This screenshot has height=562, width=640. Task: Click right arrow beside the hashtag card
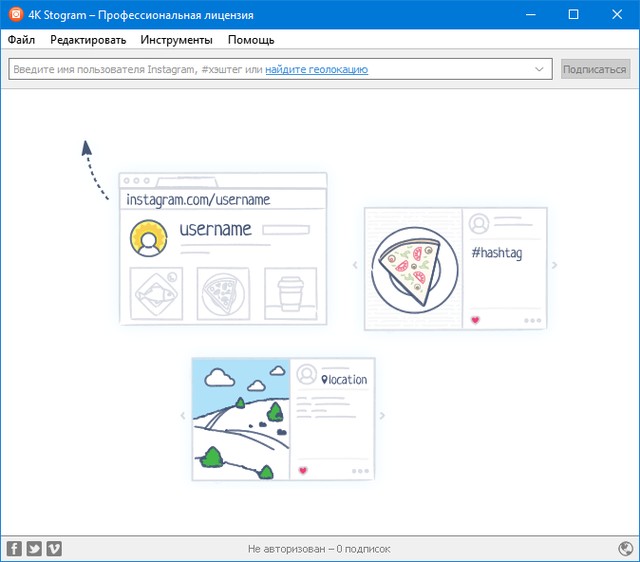(x=555, y=266)
